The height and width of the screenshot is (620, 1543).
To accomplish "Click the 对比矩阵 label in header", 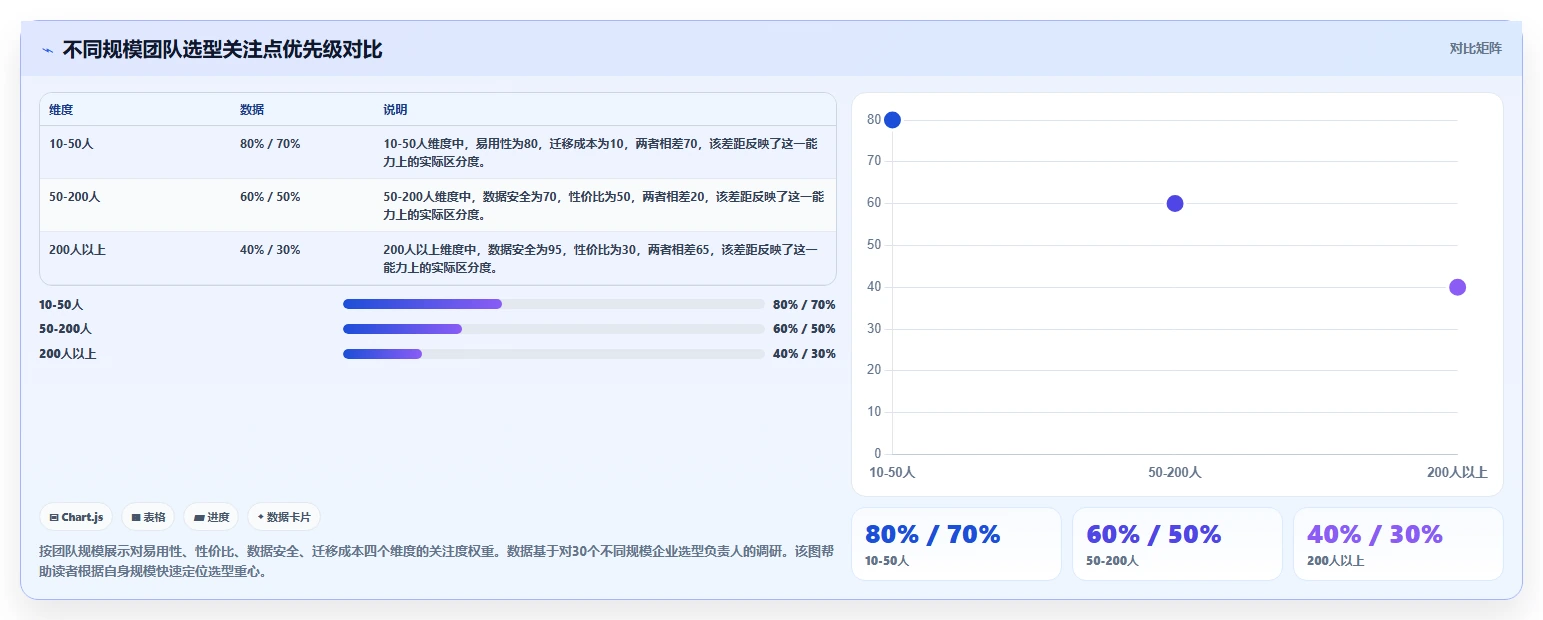I will [1475, 48].
